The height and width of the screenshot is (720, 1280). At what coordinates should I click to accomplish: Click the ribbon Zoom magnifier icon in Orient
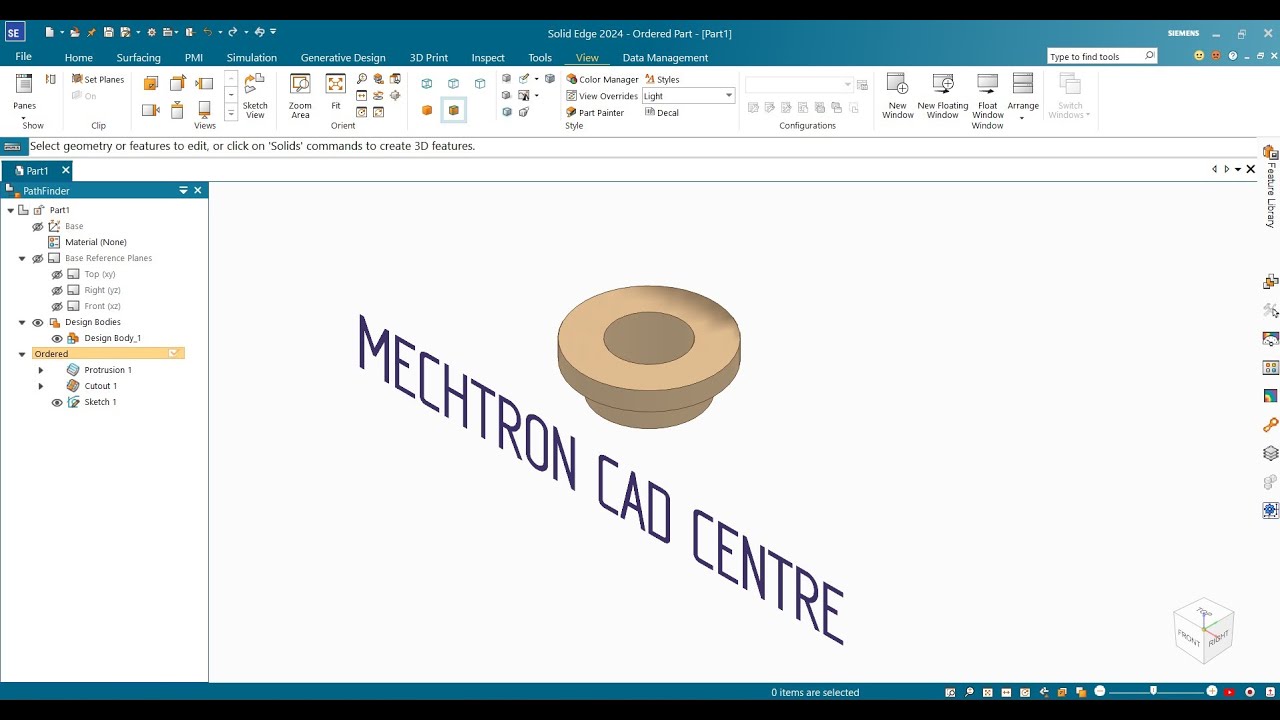tap(362, 79)
